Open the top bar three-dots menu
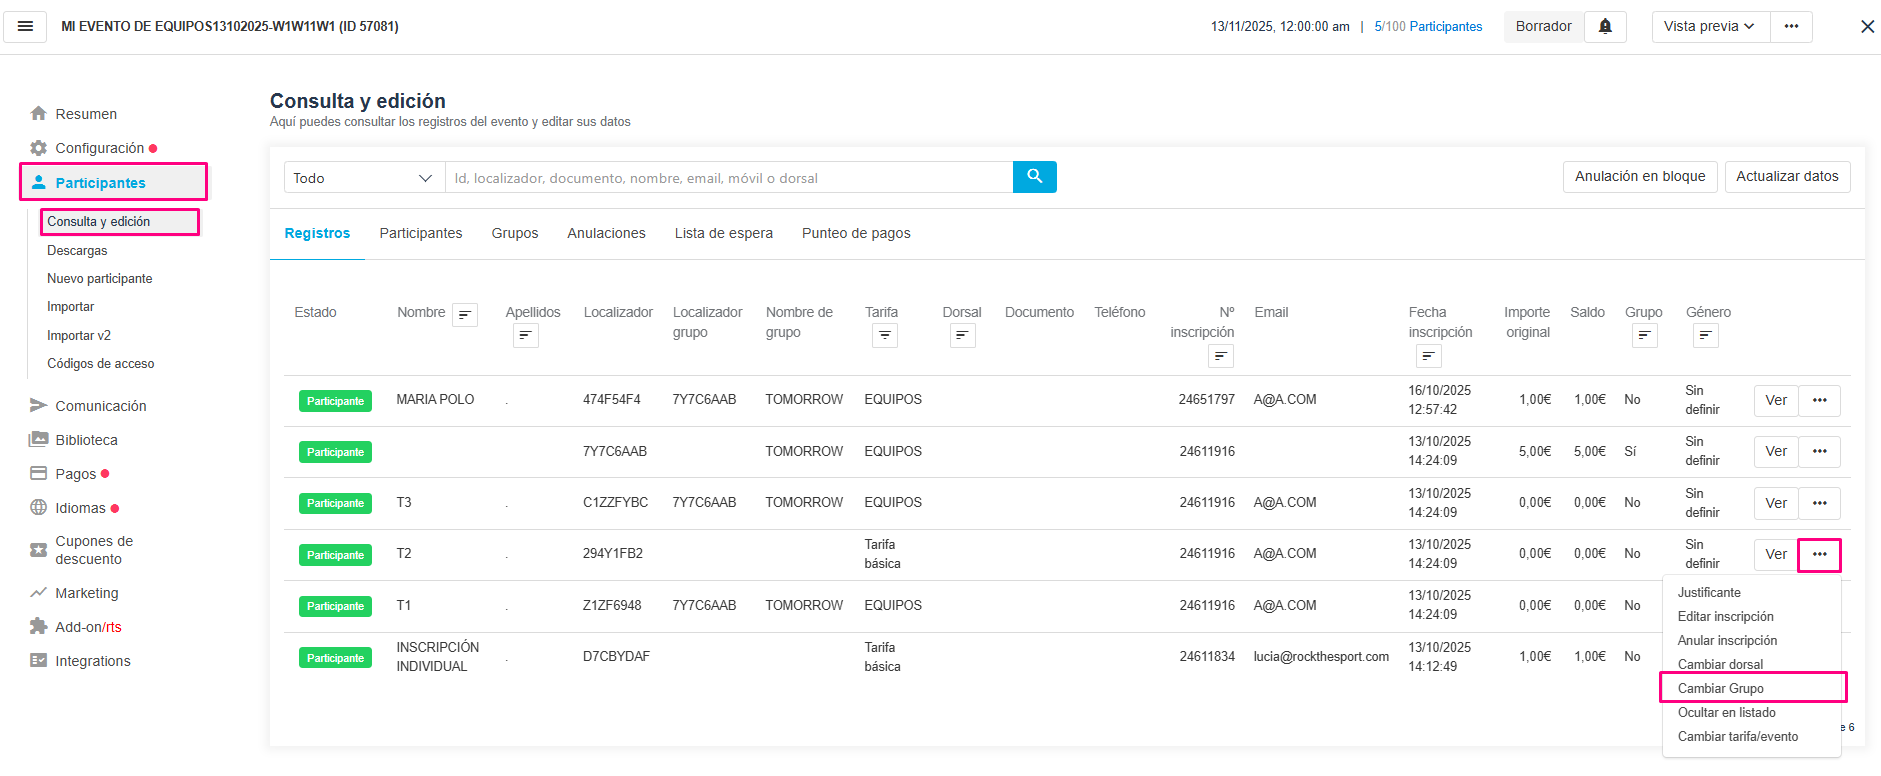1881x776 pixels. [x=1791, y=27]
